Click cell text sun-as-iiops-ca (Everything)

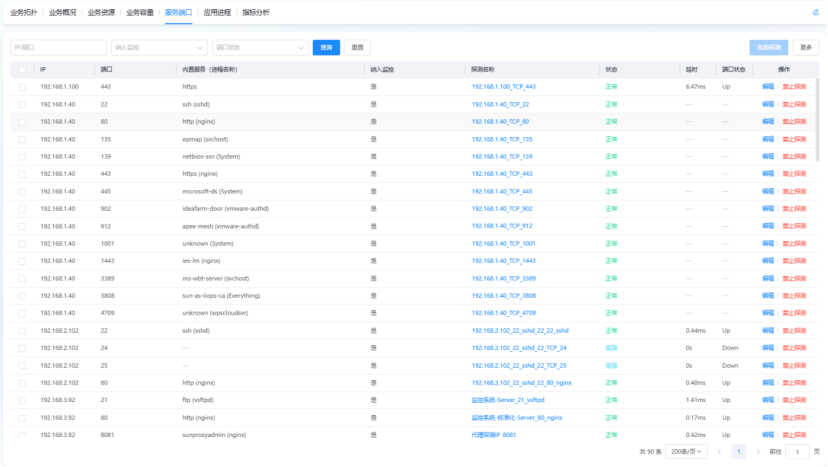pyautogui.click(x=221, y=296)
